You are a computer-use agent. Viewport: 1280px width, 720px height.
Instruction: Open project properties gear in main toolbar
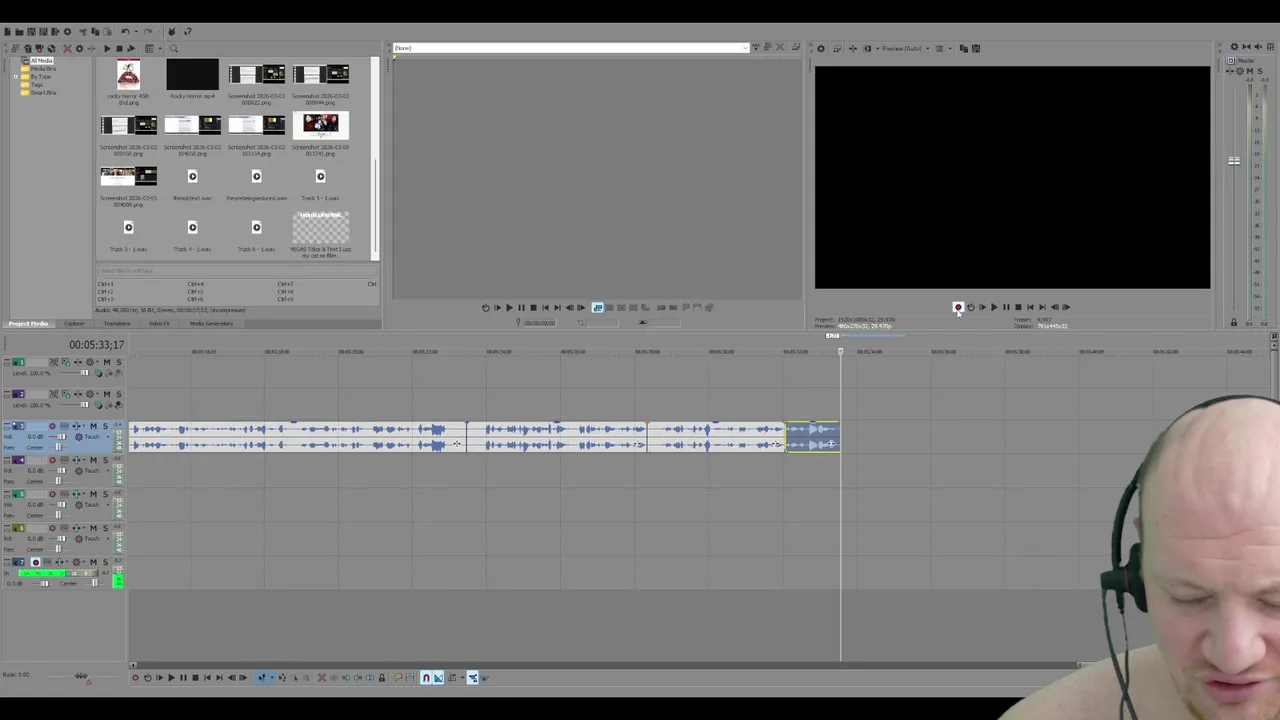(67, 32)
